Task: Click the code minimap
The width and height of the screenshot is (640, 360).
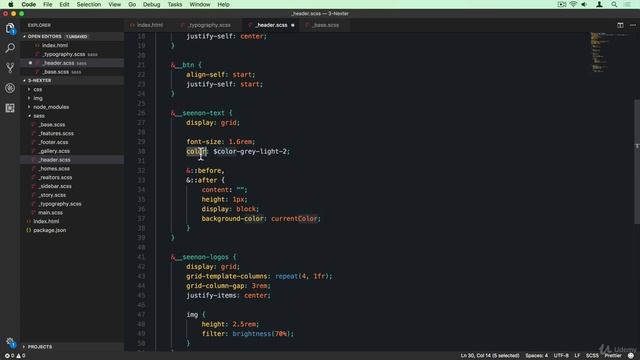Action: (610, 52)
